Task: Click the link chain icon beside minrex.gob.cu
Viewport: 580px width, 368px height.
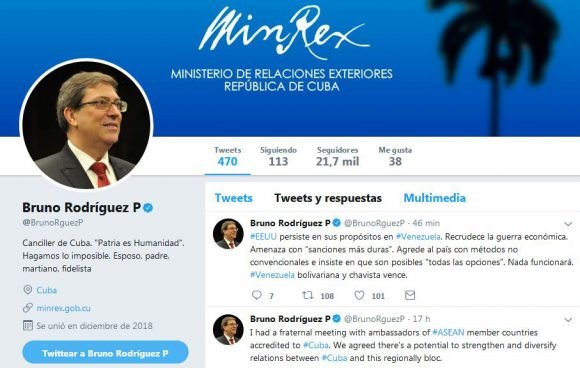Action: coord(28,308)
